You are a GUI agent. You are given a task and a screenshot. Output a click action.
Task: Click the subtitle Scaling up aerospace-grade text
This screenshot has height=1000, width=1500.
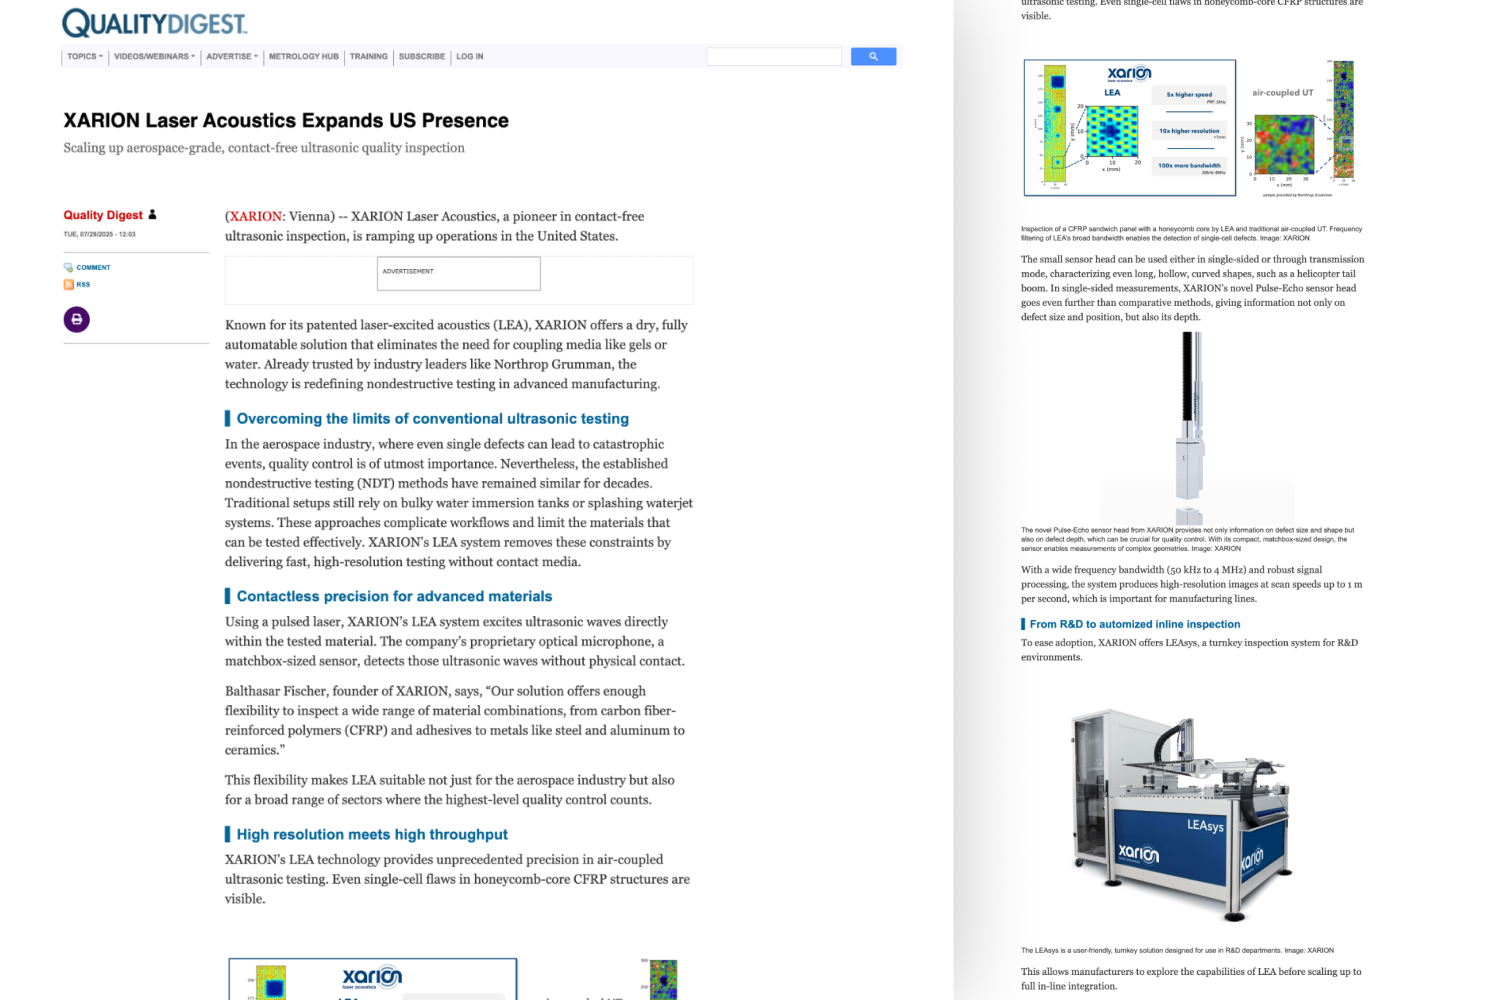(264, 148)
